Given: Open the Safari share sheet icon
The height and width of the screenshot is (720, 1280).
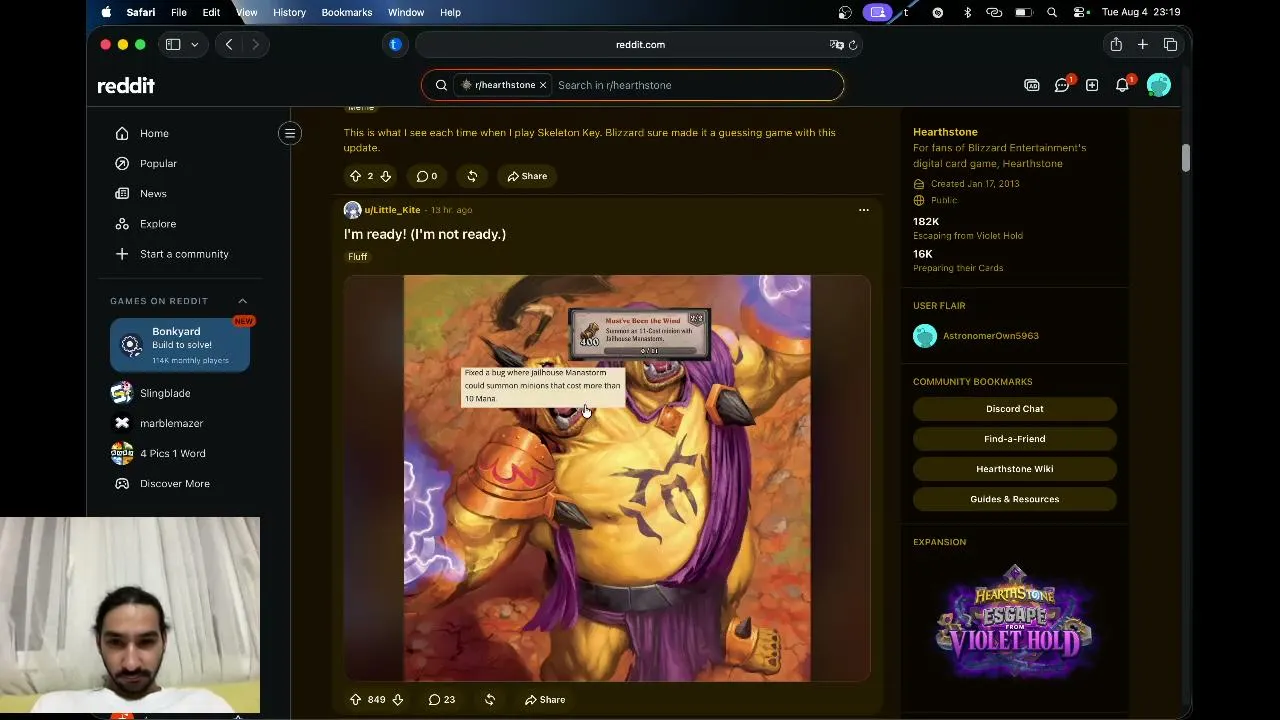Looking at the screenshot, I should click(x=1116, y=44).
